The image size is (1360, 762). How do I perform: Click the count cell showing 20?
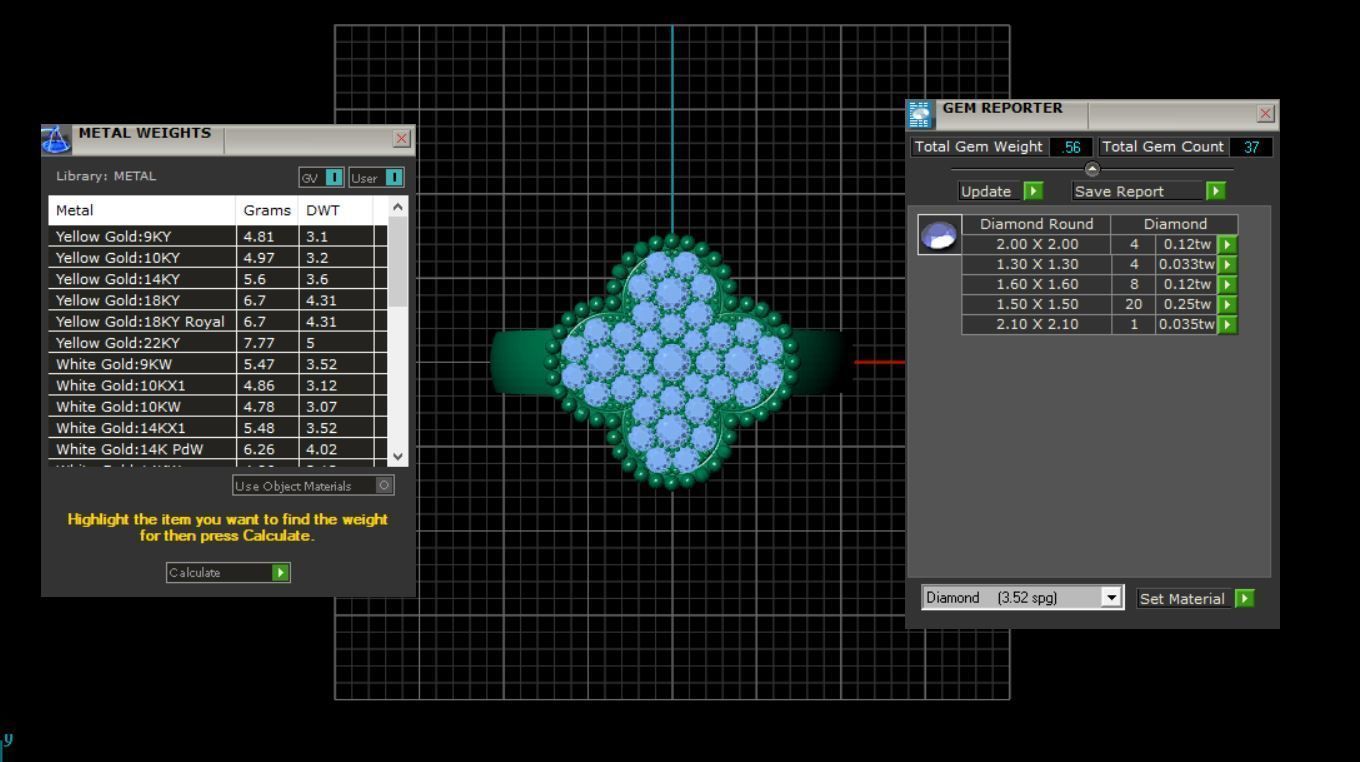point(1133,304)
